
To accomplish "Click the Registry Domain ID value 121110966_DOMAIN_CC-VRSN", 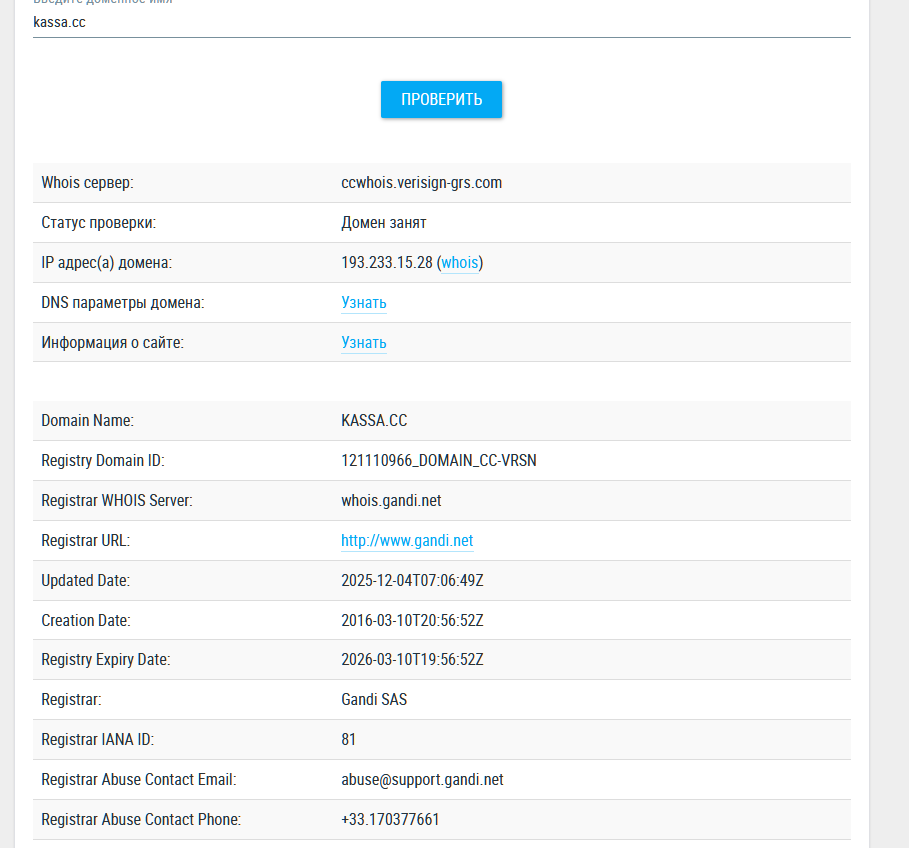I will tap(445, 461).
